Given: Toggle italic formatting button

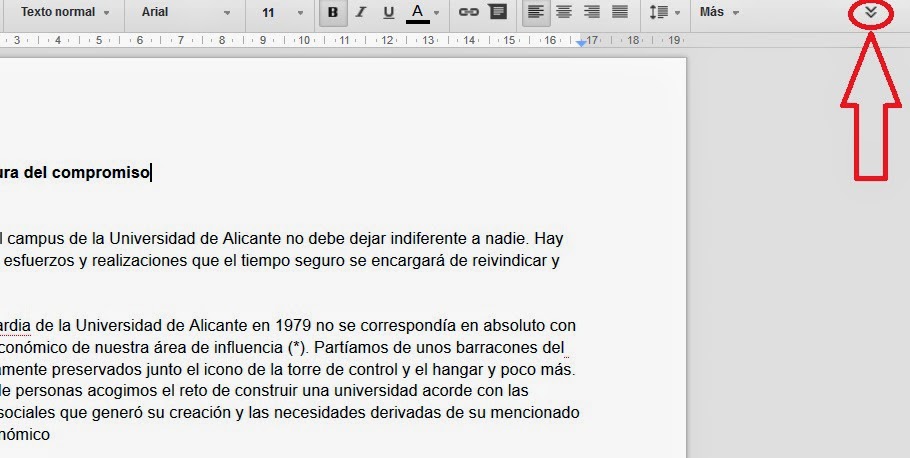Looking at the screenshot, I should (x=361, y=13).
